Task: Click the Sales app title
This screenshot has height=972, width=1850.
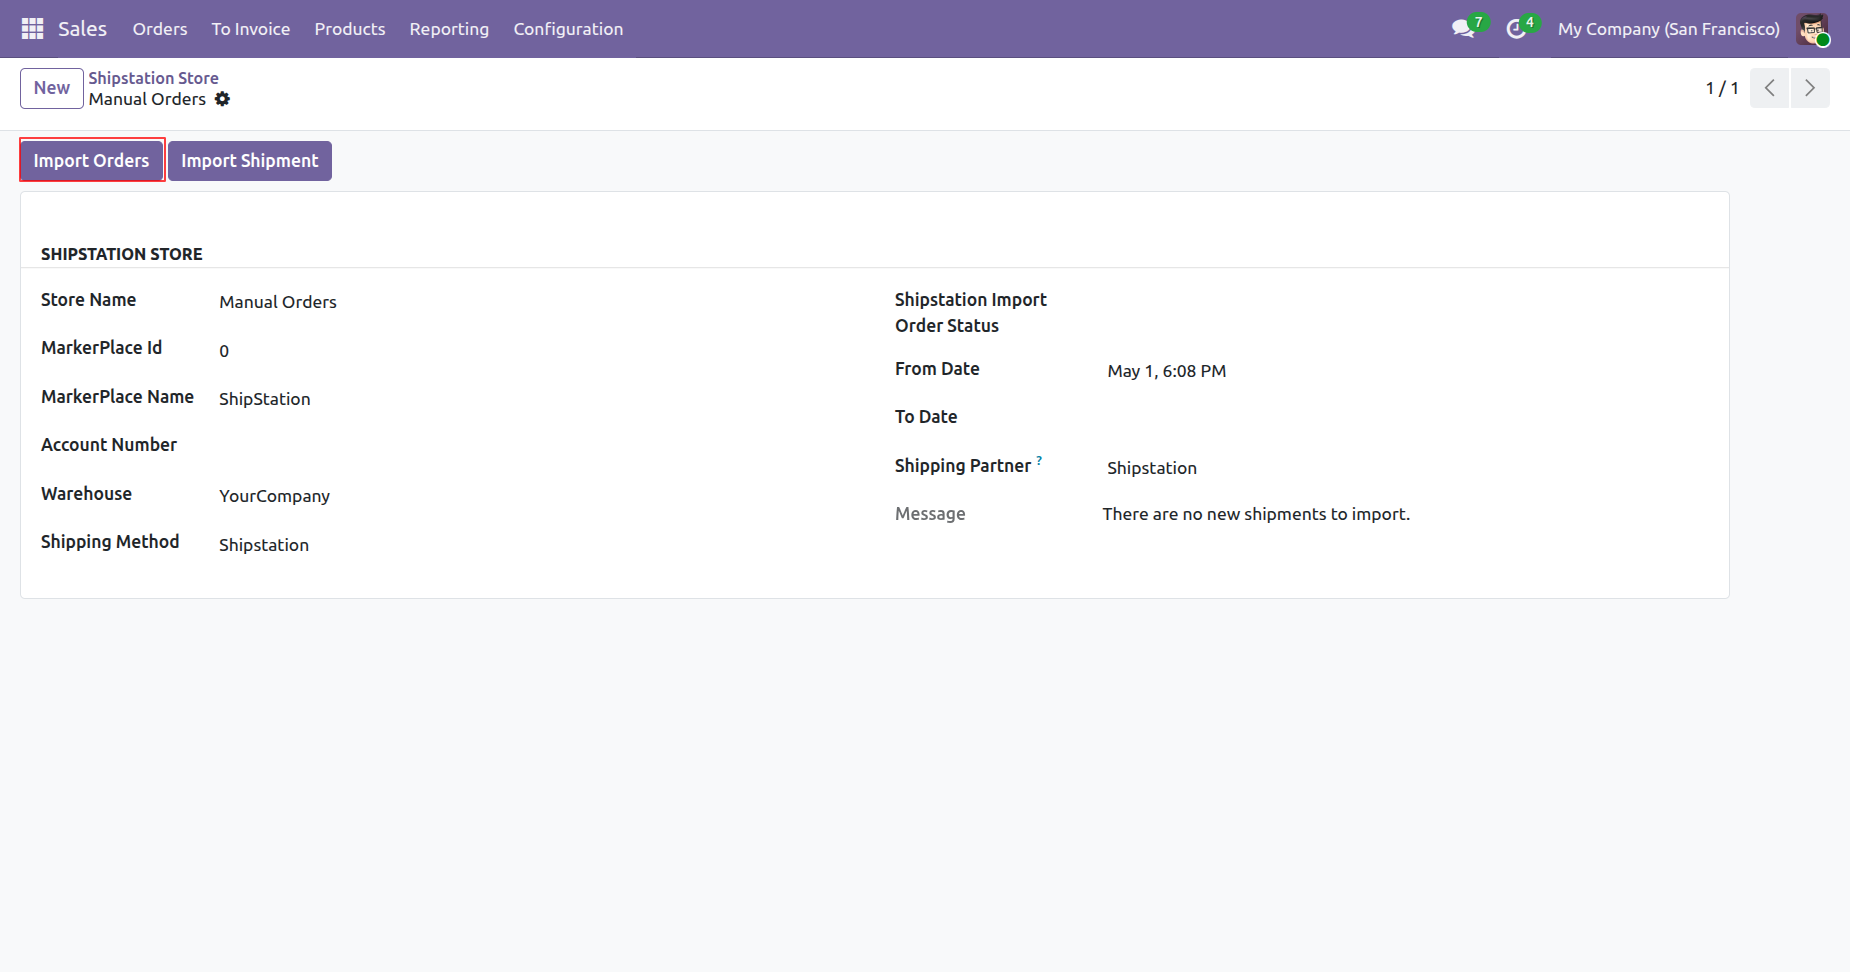Action: pos(82,29)
